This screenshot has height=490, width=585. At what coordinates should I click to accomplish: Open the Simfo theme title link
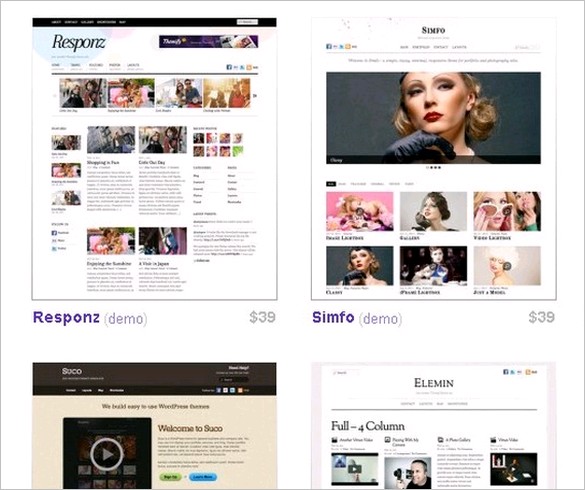[333, 317]
